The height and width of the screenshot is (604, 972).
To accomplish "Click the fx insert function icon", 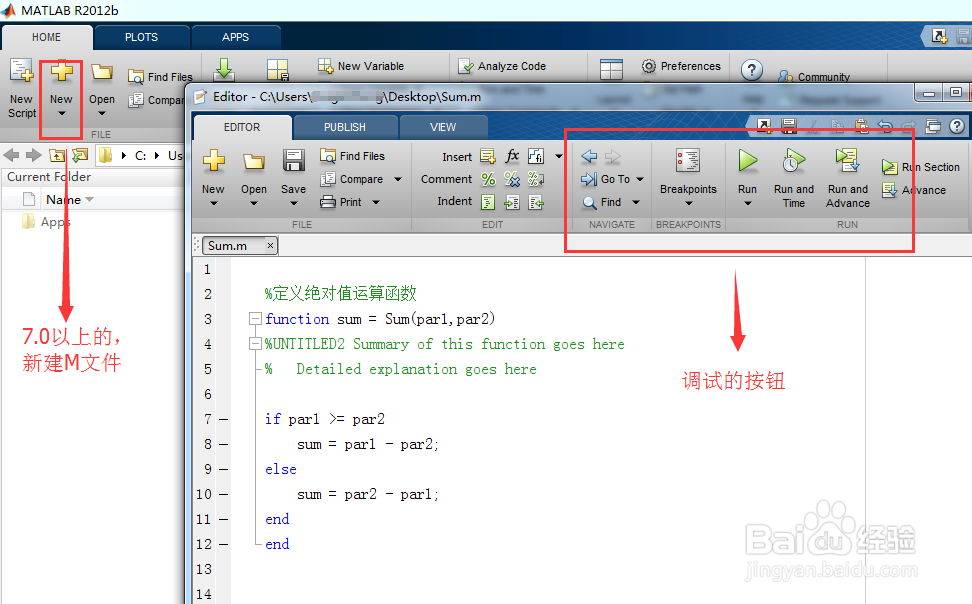I will pos(512,156).
